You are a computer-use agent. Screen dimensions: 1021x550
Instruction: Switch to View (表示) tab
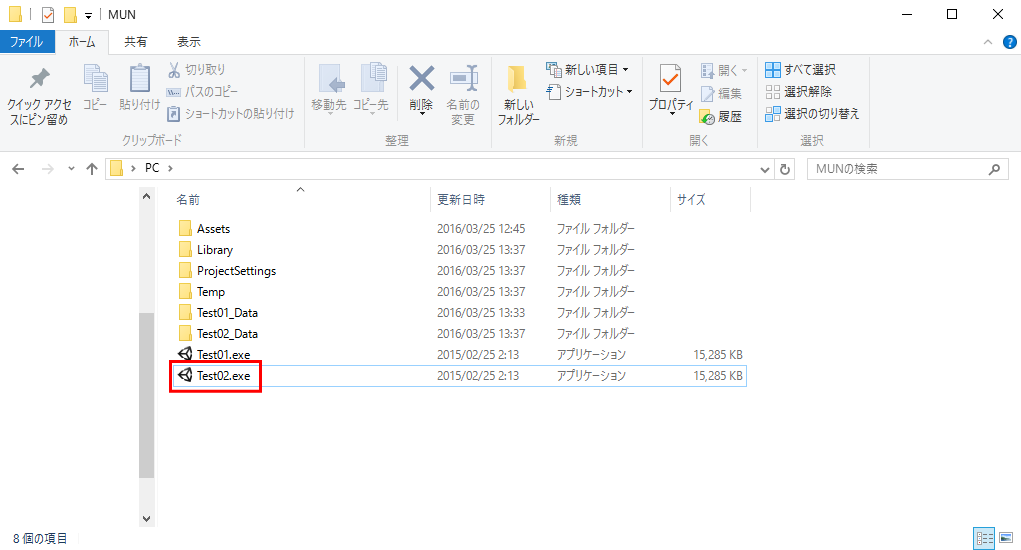[x=189, y=42]
